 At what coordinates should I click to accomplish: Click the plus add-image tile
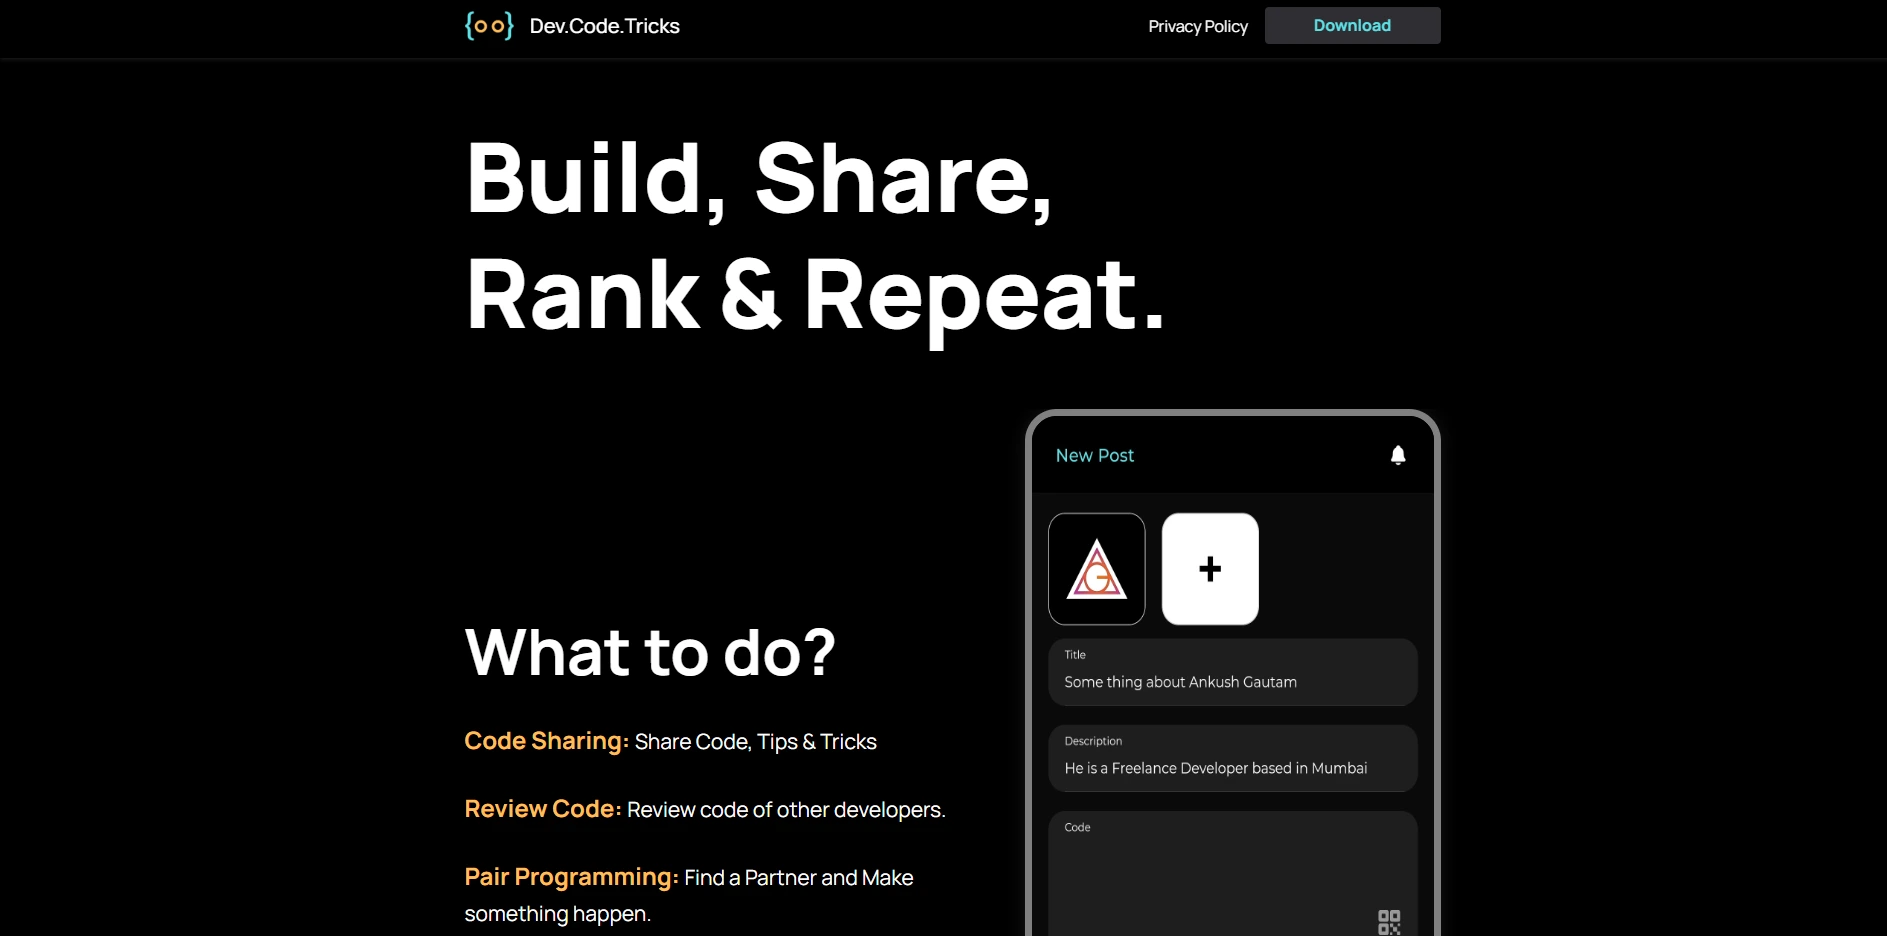click(1209, 569)
